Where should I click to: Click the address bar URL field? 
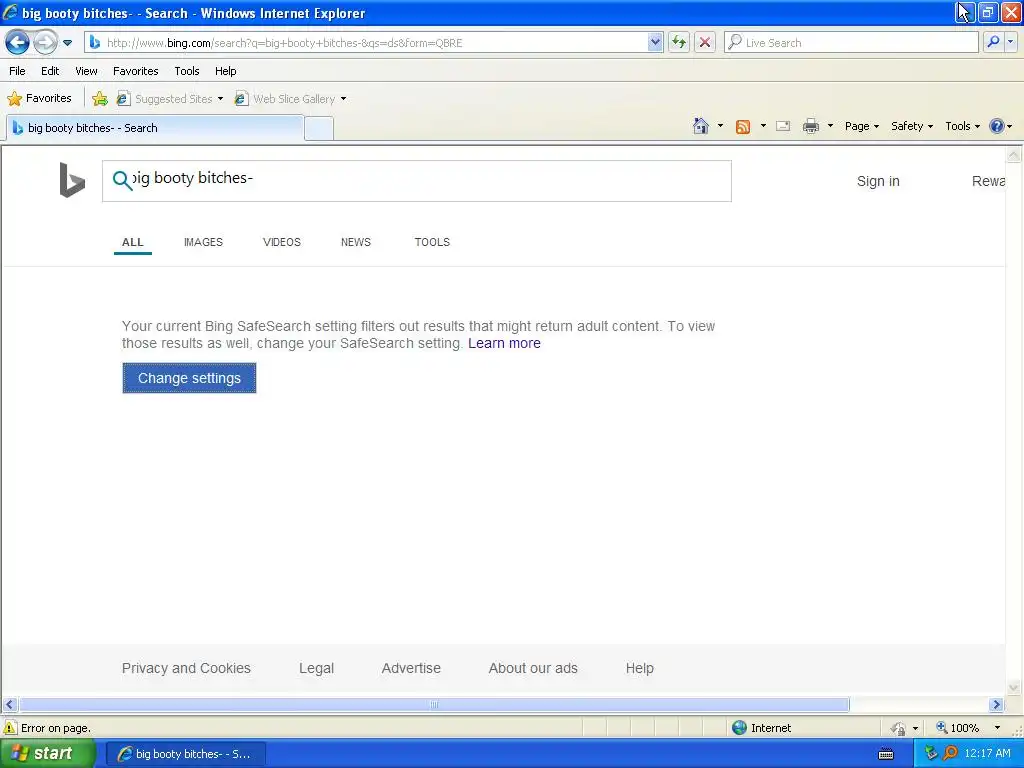click(366, 42)
